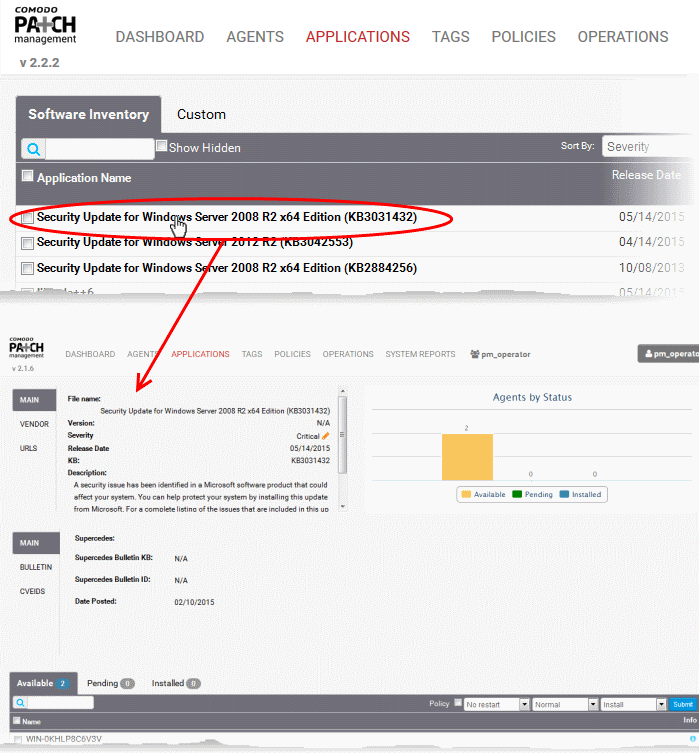
Task: Tick the Show Hidden checkbox
Action: point(162,146)
